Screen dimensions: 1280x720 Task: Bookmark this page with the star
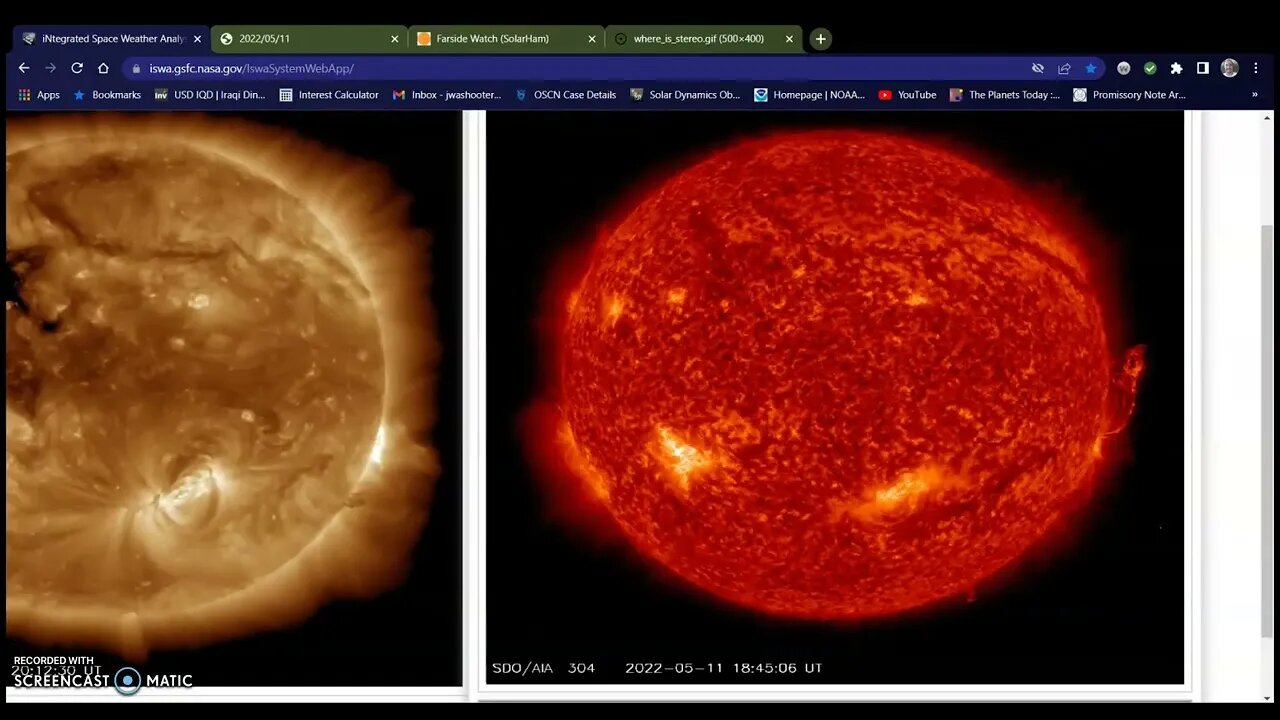tap(1090, 68)
